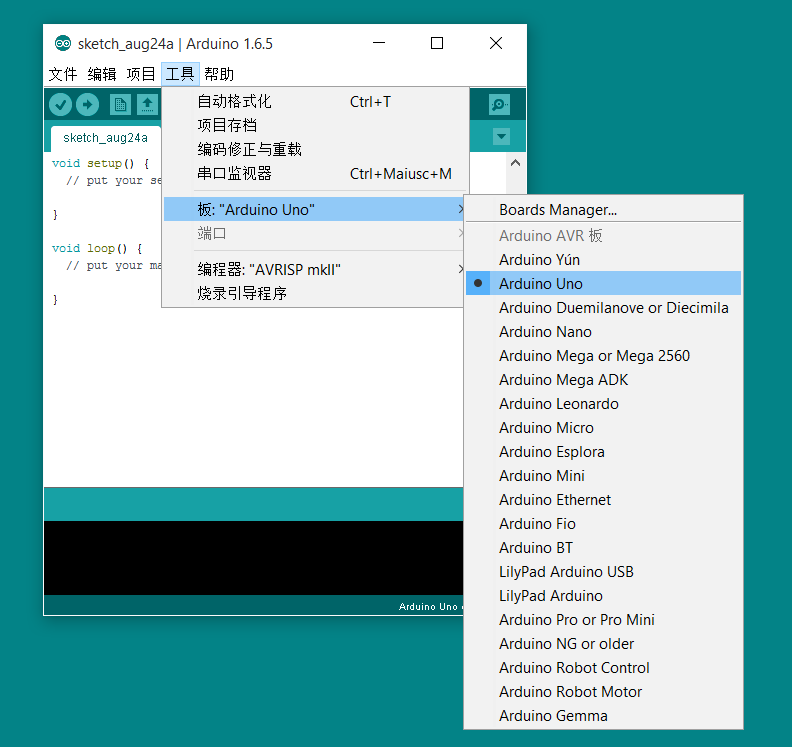Open the 帮助 menu
Image resolution: width=792 pixels, height=747 pixels.
point(219,74)
